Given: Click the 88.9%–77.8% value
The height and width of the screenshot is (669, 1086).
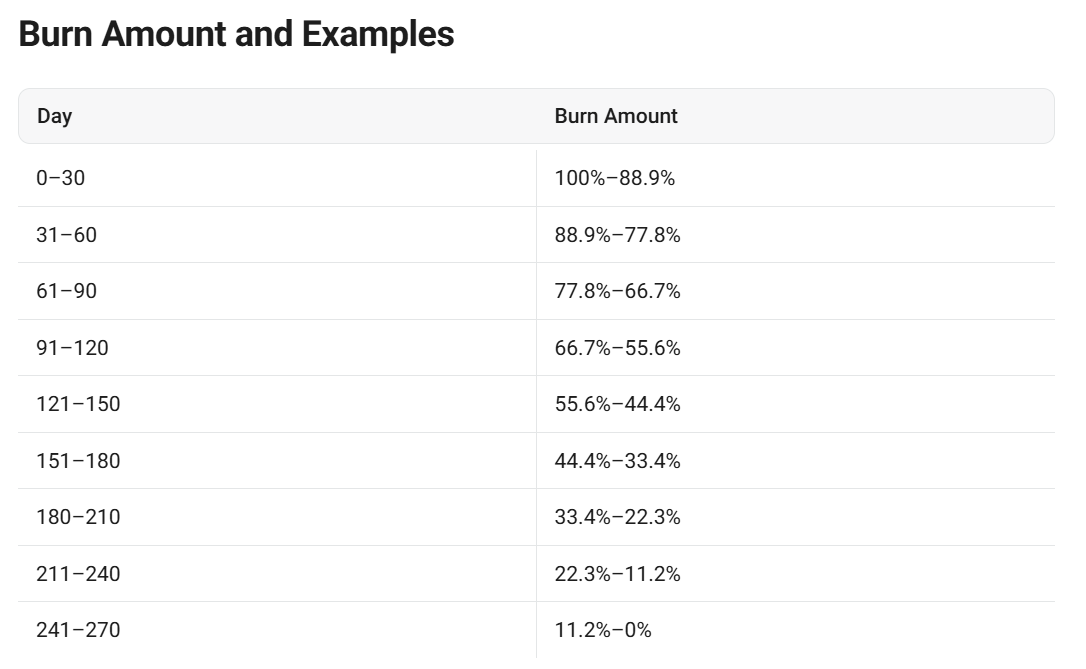Looking at the screenshot, I should [x=617, y=235].
